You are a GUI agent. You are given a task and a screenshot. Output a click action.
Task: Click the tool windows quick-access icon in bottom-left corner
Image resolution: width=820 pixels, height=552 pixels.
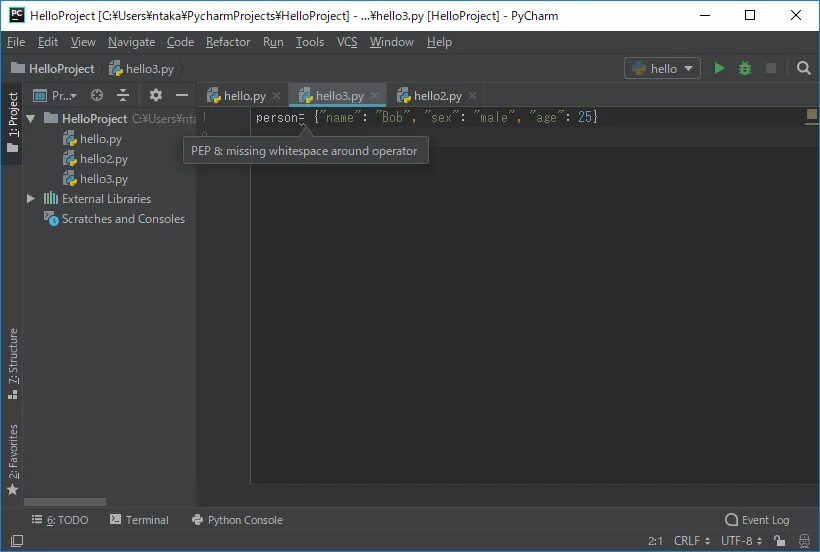coord(16,540)
